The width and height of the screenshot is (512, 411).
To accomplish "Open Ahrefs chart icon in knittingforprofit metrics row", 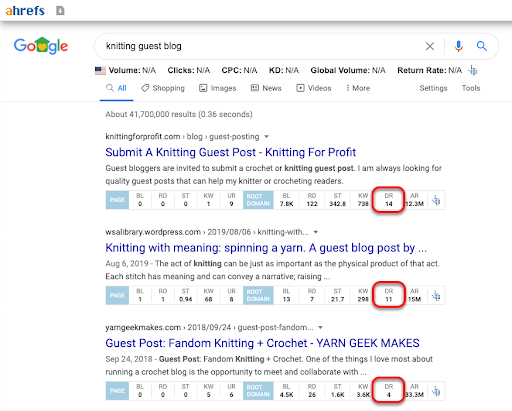I will point(436,200).
